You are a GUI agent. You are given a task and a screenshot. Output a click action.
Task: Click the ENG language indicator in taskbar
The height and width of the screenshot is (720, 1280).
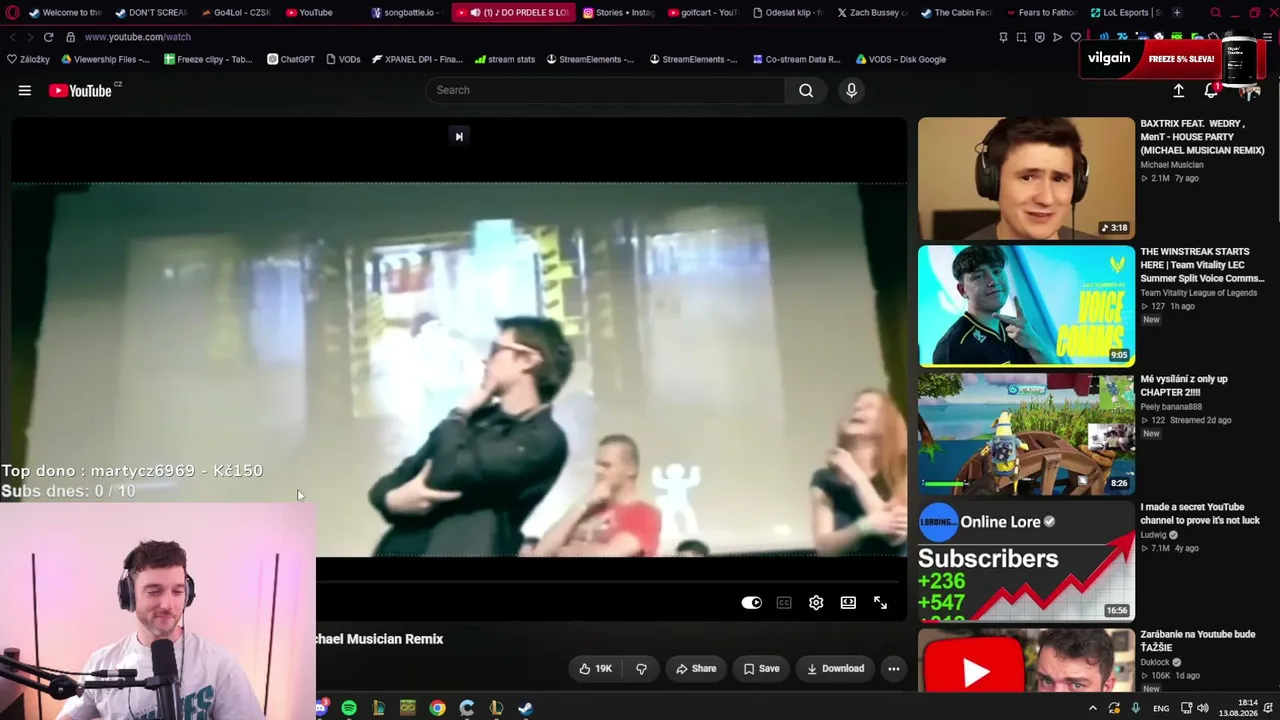(x=1161, y=708)
